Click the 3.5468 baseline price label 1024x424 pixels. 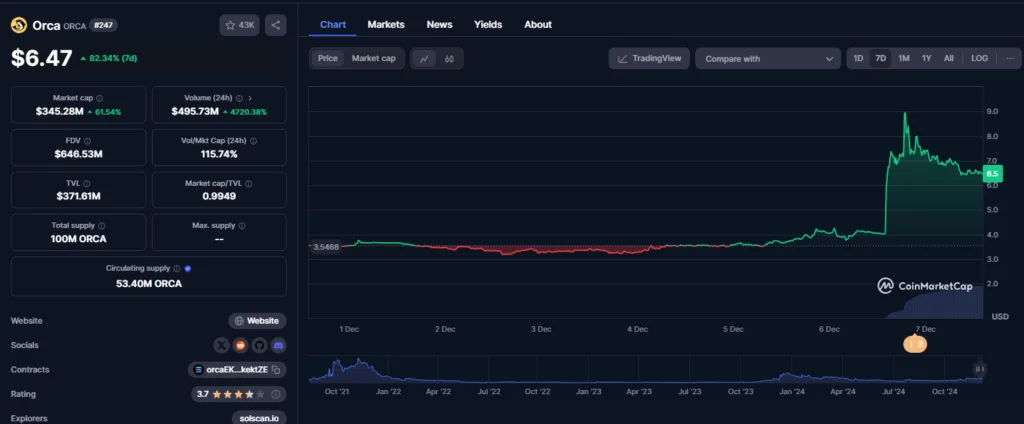[326, 247]
